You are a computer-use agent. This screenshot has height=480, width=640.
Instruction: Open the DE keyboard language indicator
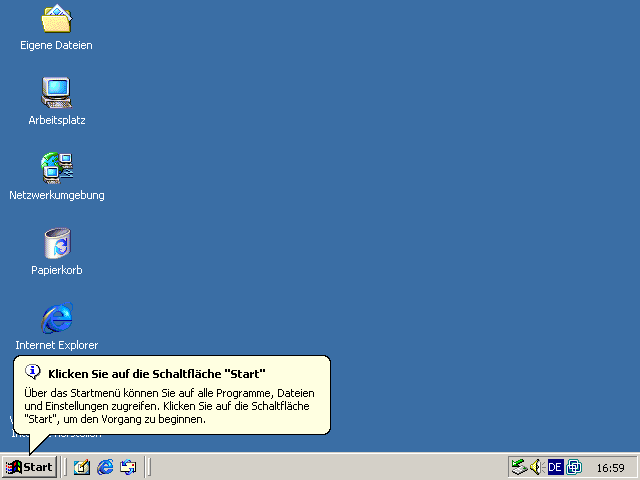coord(555,467)
